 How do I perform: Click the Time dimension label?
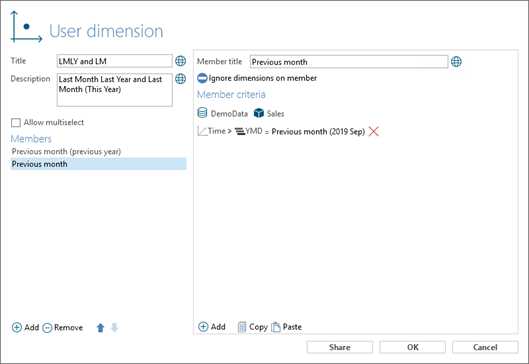[x=217, y=131]
